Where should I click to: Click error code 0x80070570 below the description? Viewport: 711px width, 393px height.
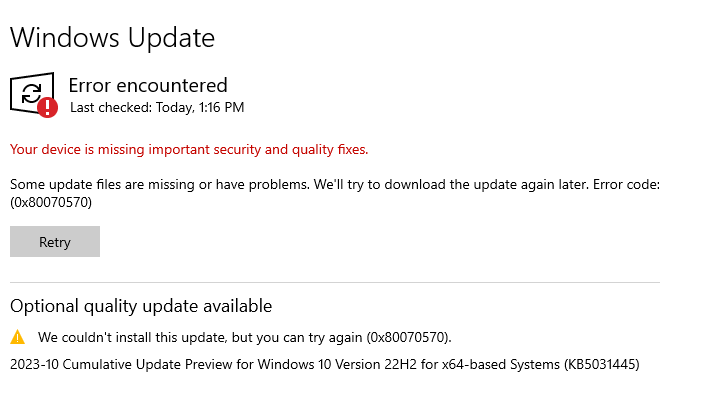(51, 202)
